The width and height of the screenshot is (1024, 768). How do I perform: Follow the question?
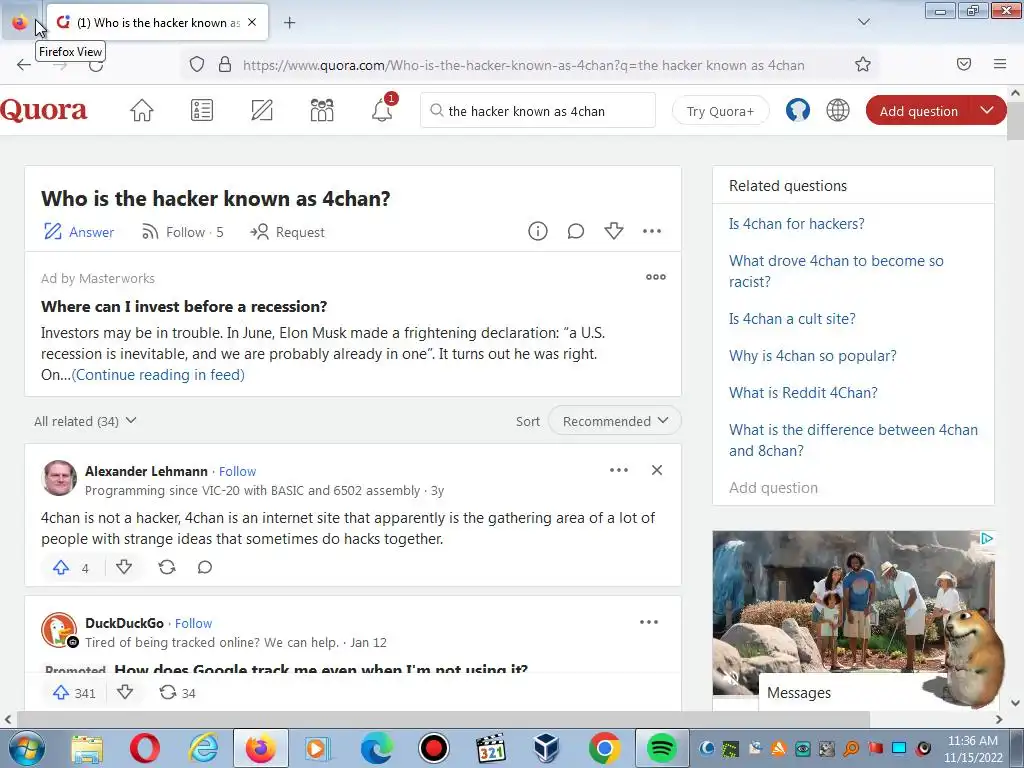[182, 232]
